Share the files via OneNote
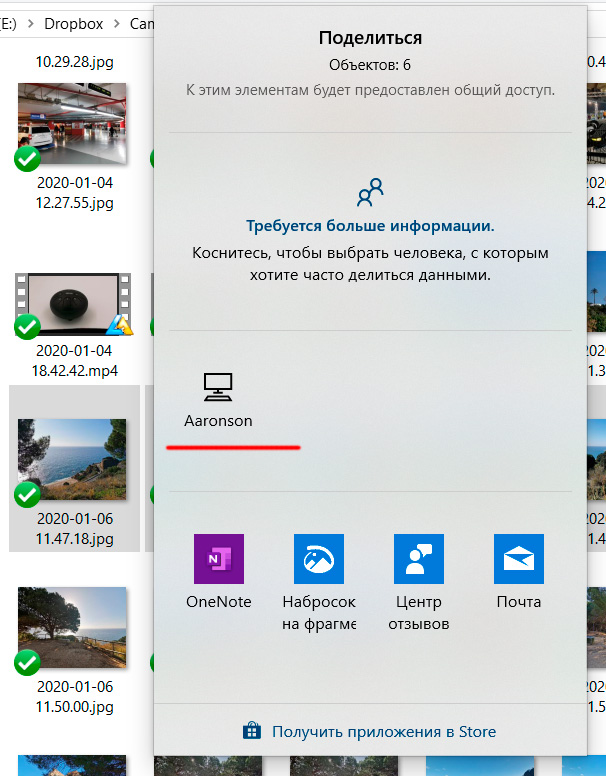Screen dimensions: 606x776 [x=218, y=559]
